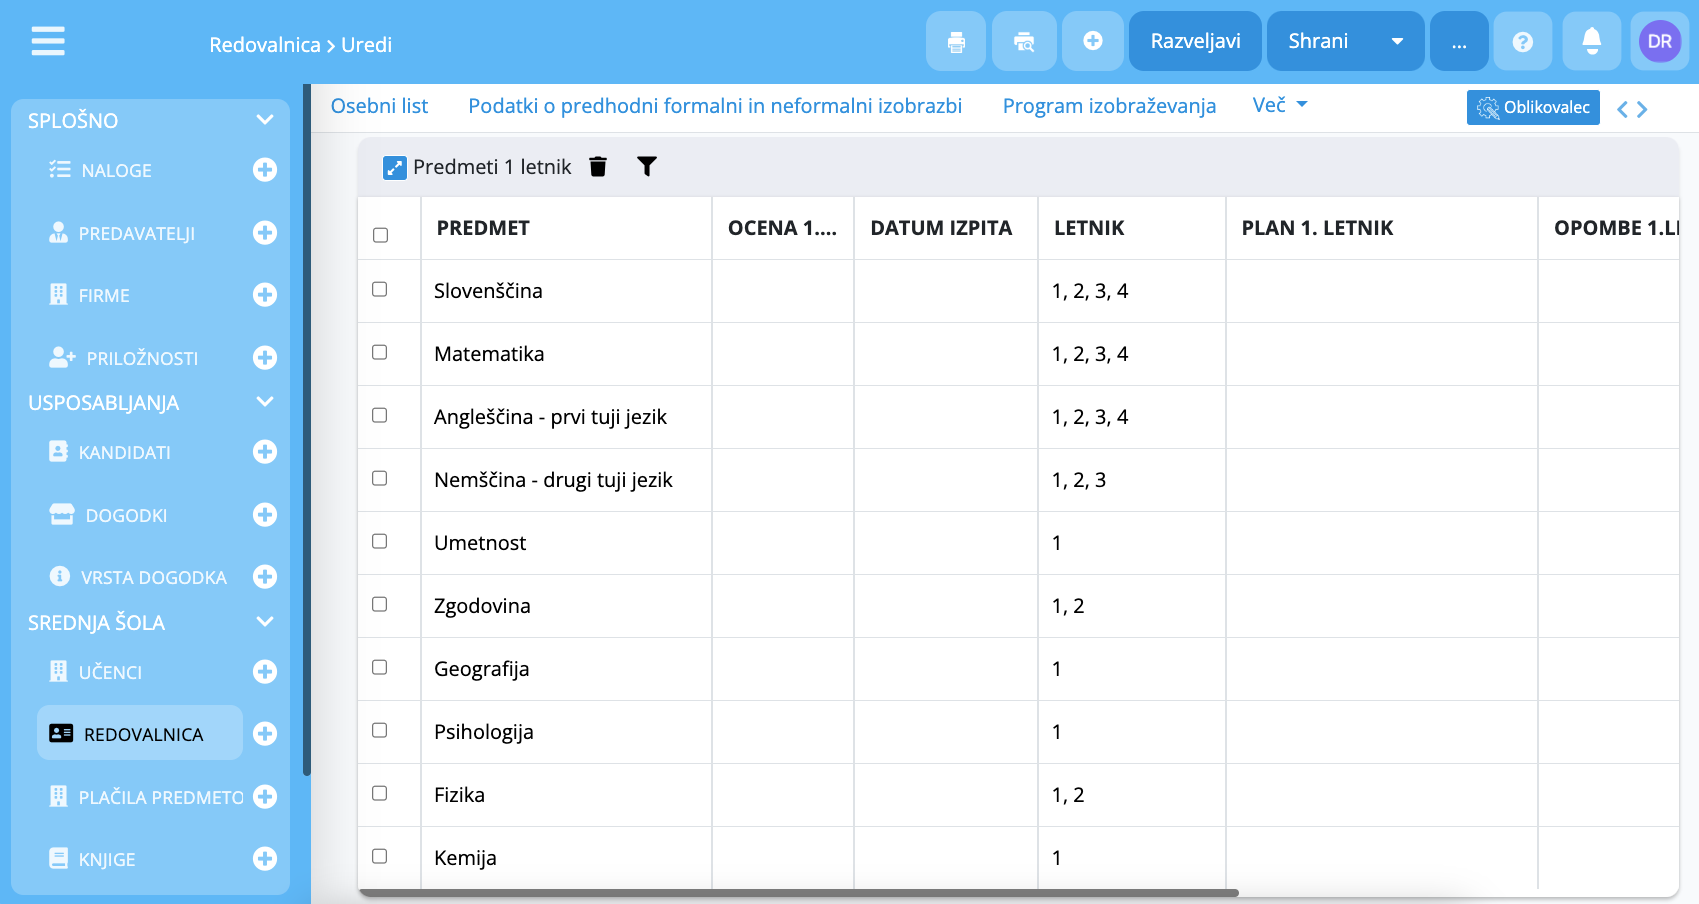Click the horizontal scrollbar under the table
Screen dimensions: 1699x904
798,893
